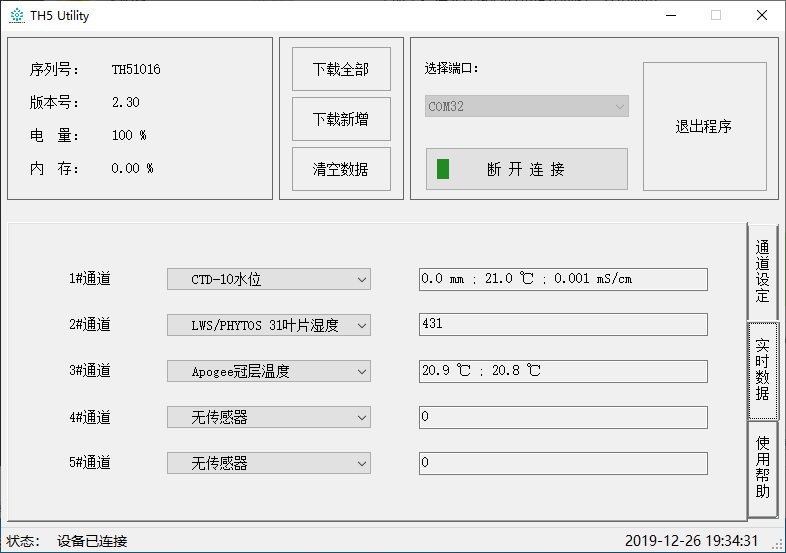Click the TH5 Utility app icon
The height and width of the screenshot is (553, 786).
click(x=16, y=15)
